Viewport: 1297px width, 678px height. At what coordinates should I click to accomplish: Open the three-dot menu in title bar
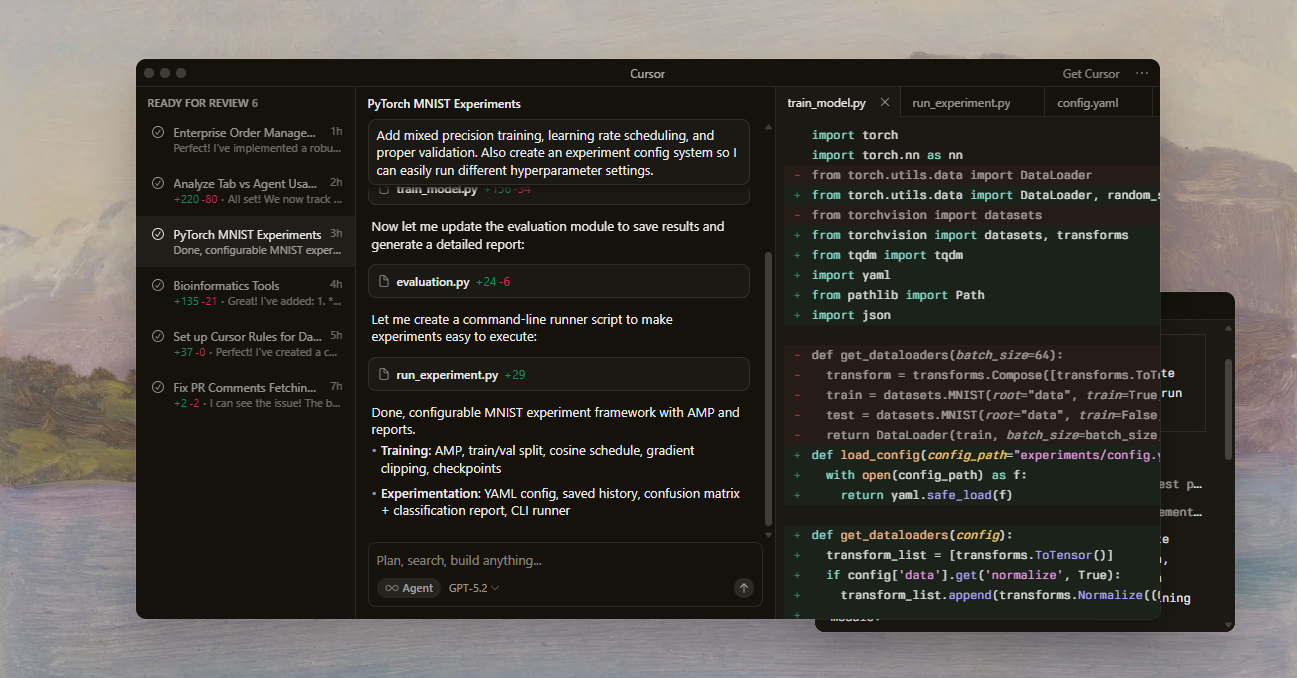coord(1142,74)
